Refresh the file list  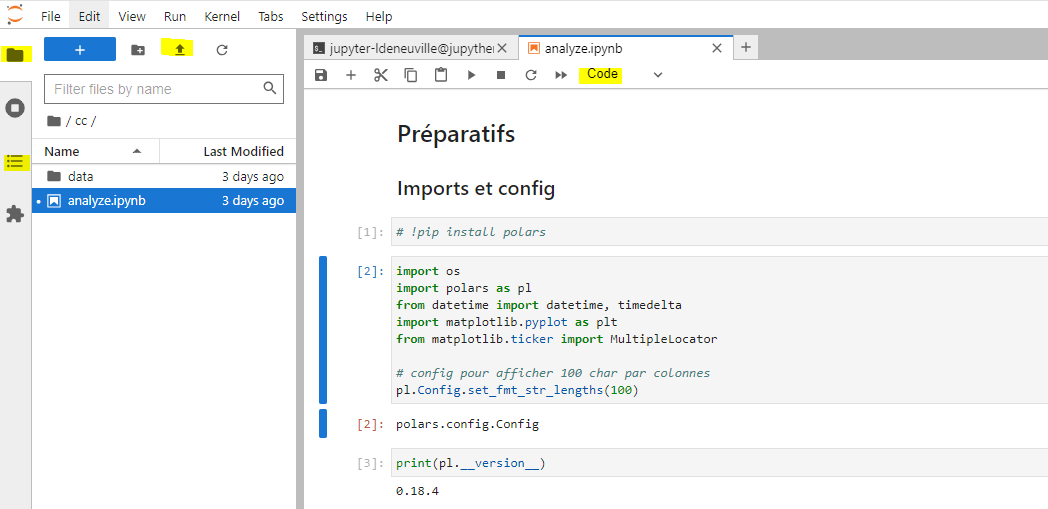click(x=222, y=49)
